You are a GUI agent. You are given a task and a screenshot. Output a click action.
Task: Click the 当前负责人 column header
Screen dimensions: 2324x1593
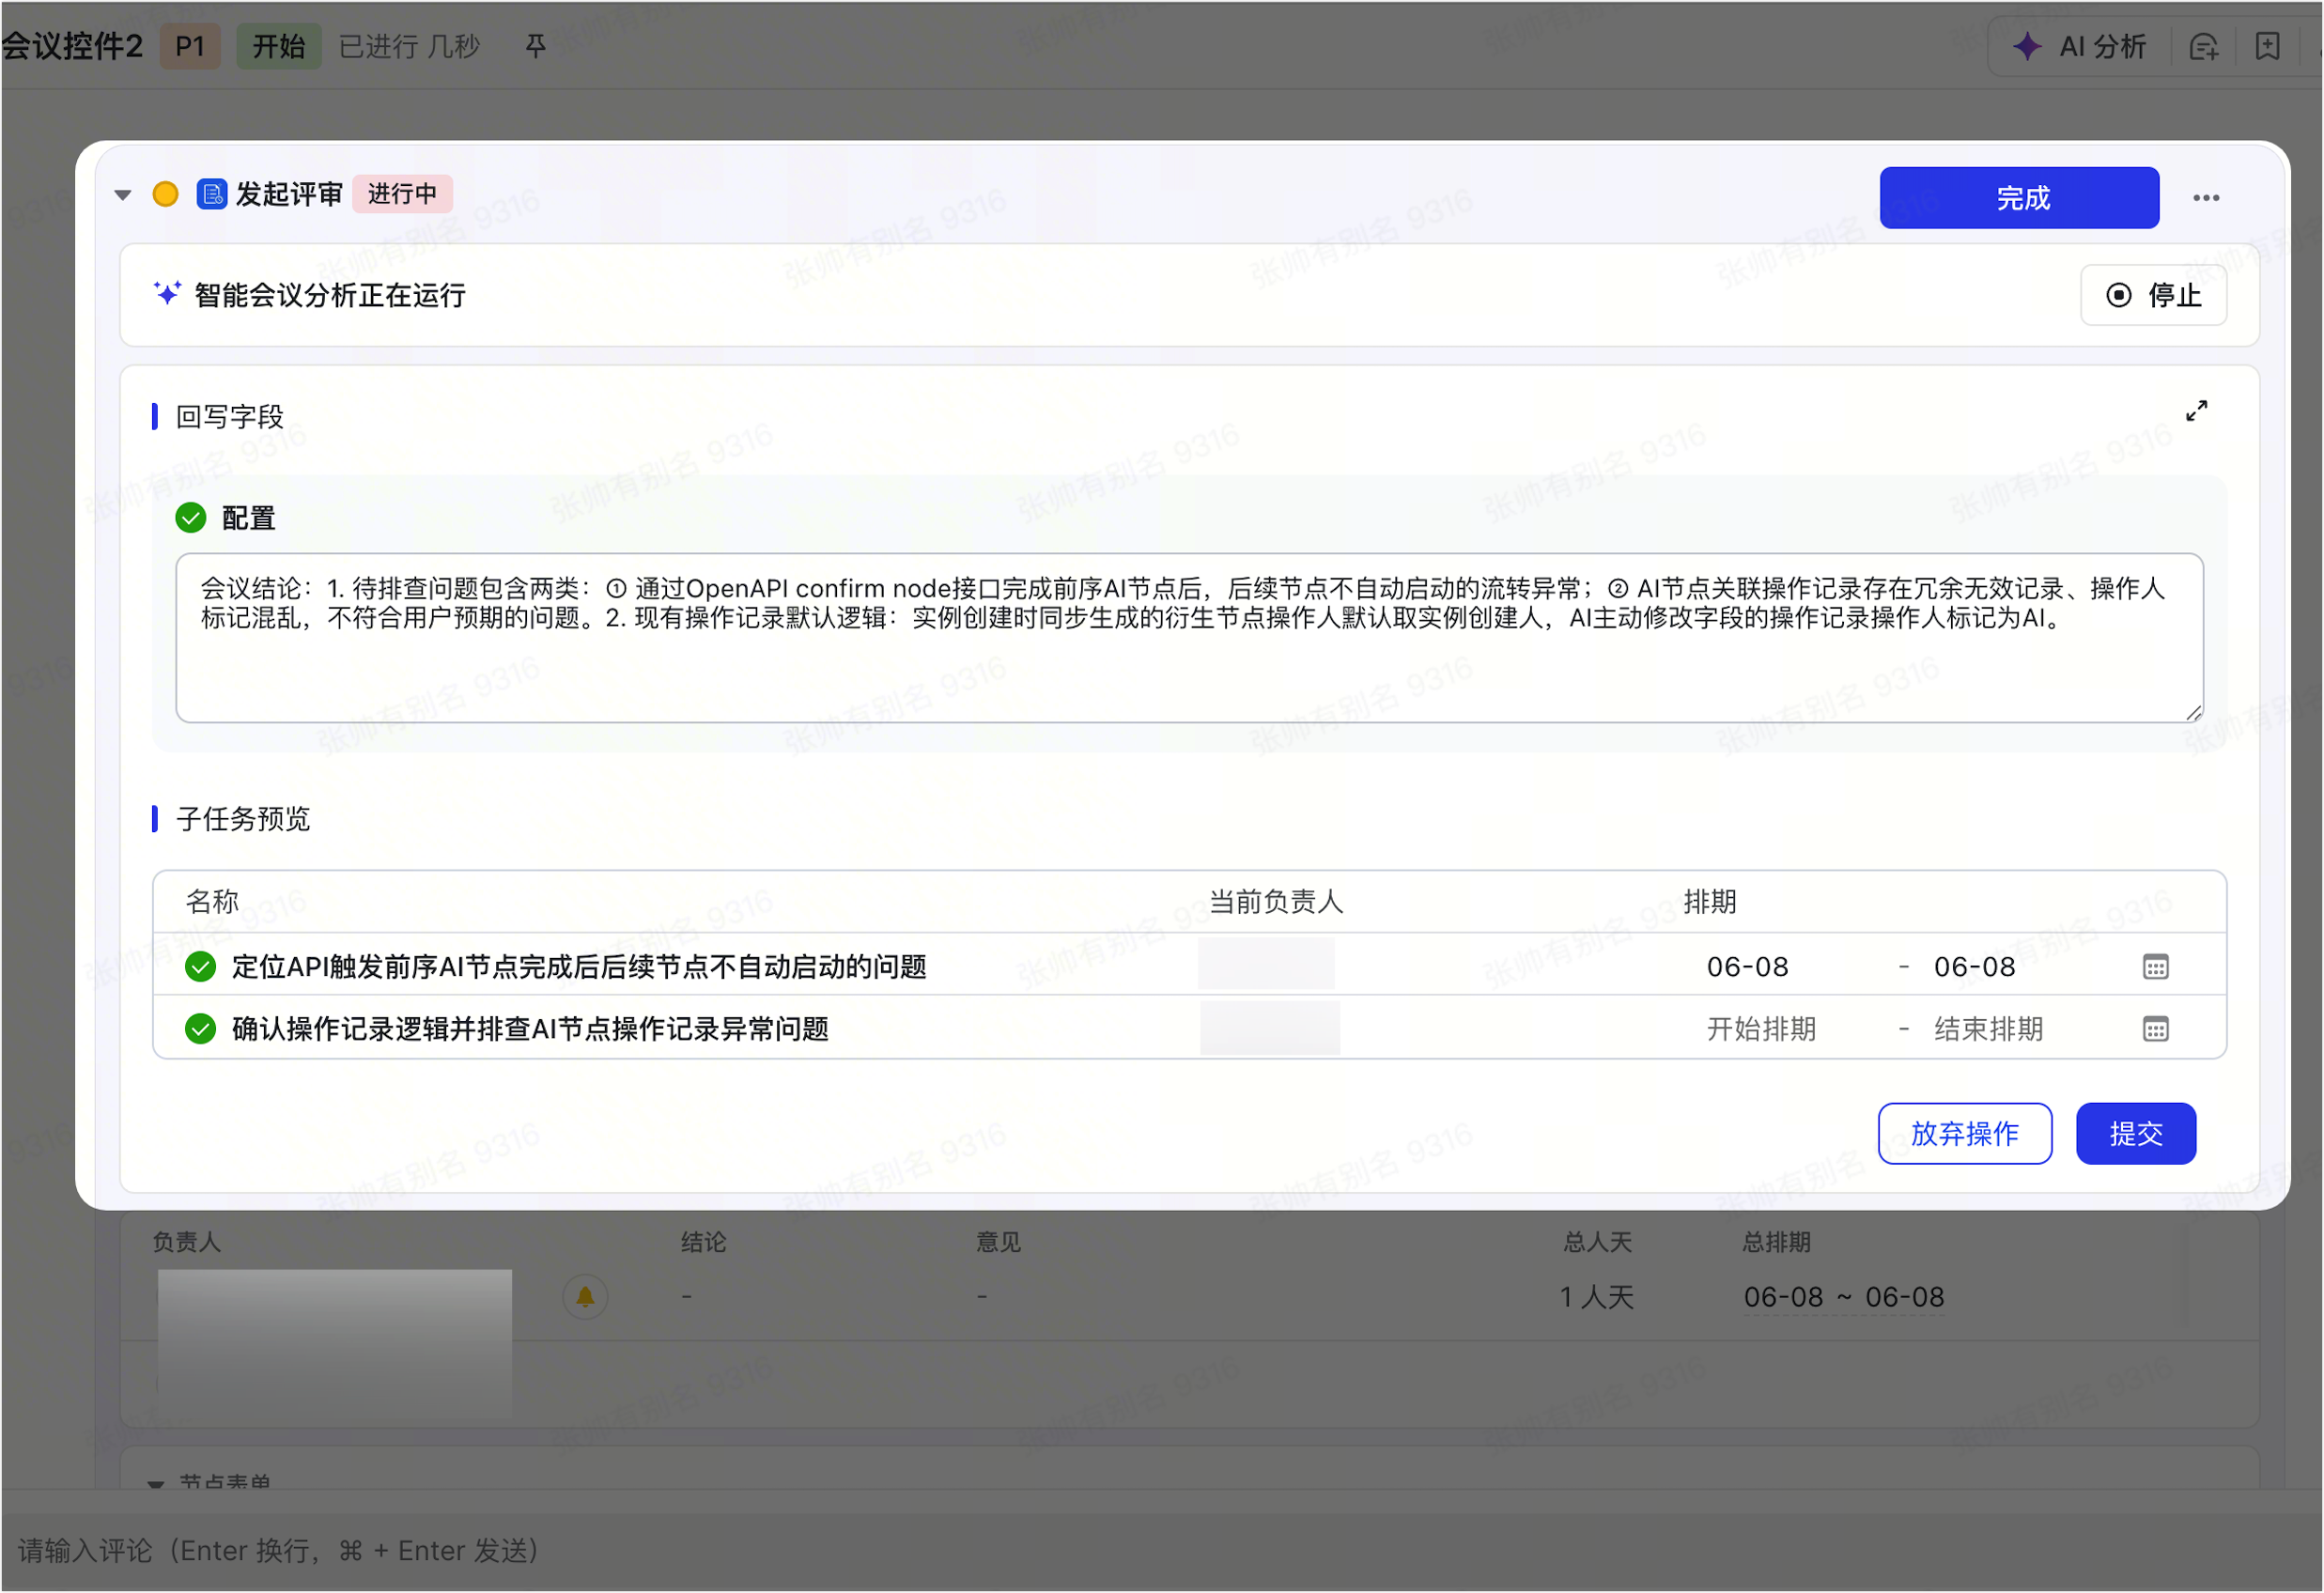click(1276, 902)
